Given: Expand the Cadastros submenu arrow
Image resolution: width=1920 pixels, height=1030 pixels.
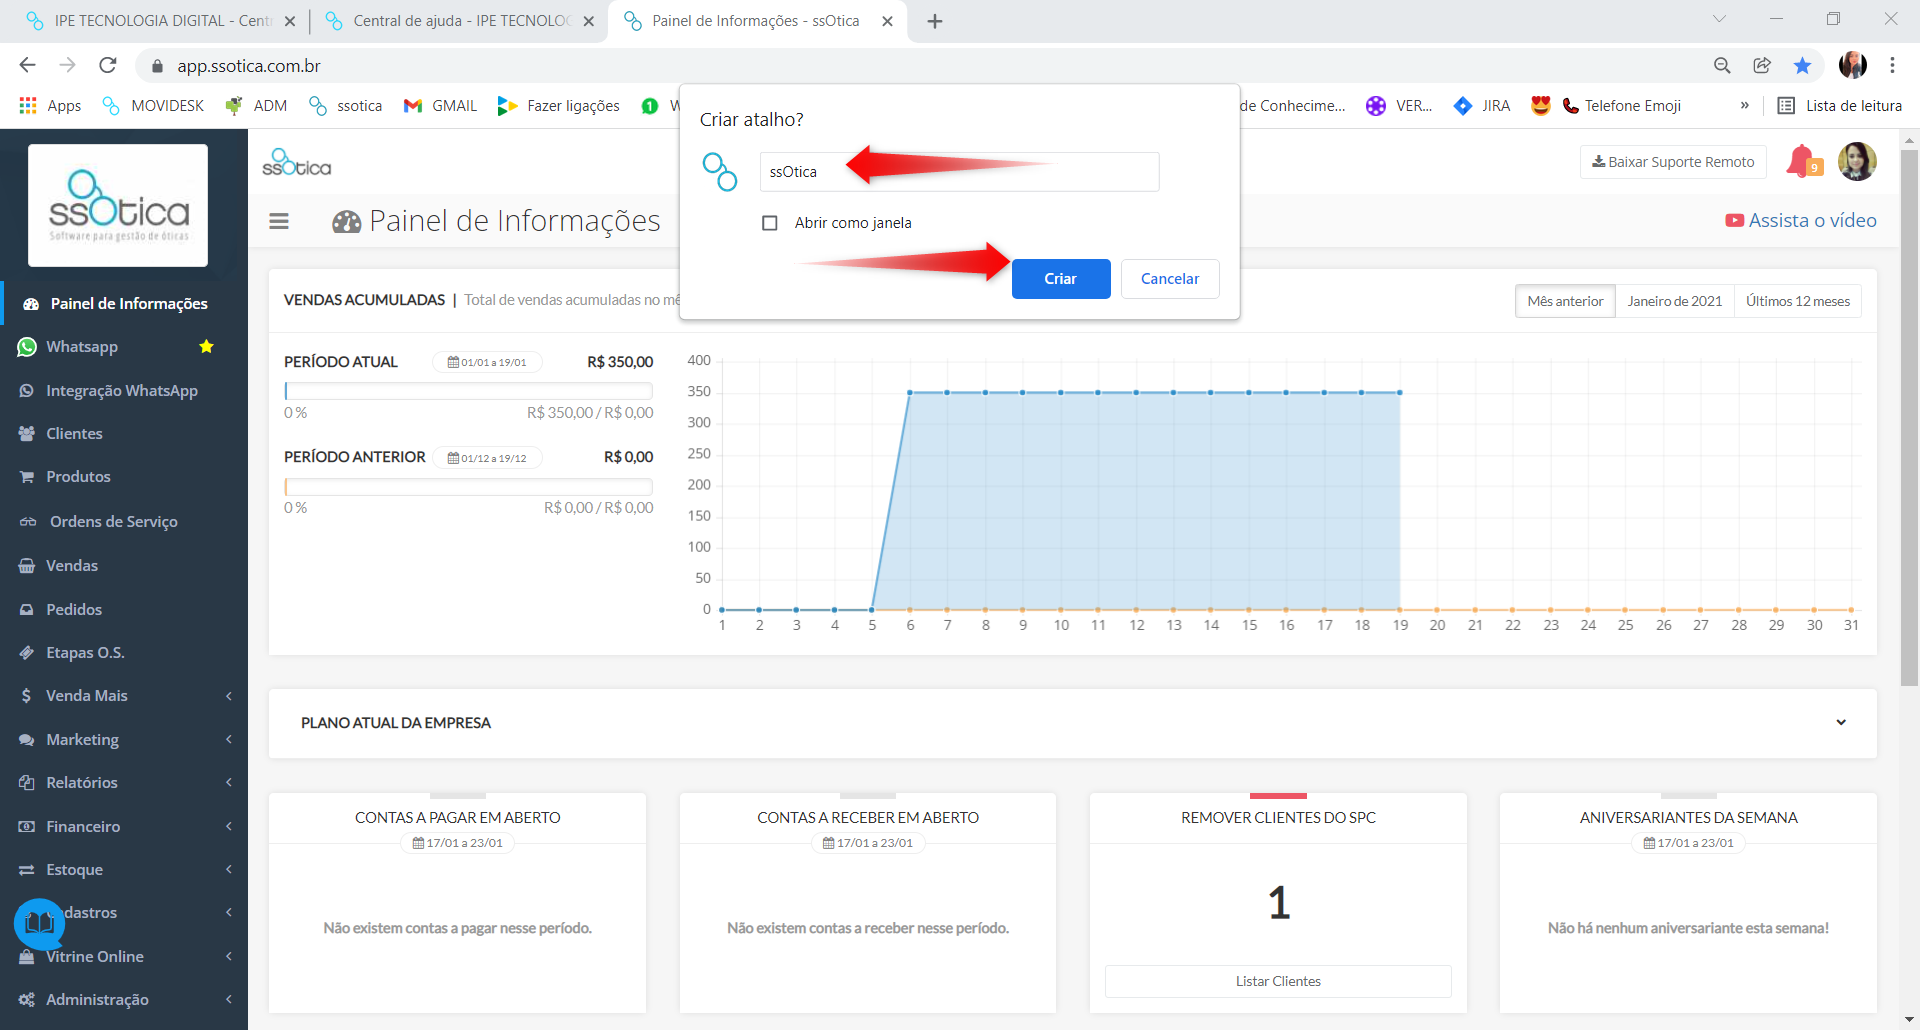Looking at the screenshot, I should coord(229,913).
